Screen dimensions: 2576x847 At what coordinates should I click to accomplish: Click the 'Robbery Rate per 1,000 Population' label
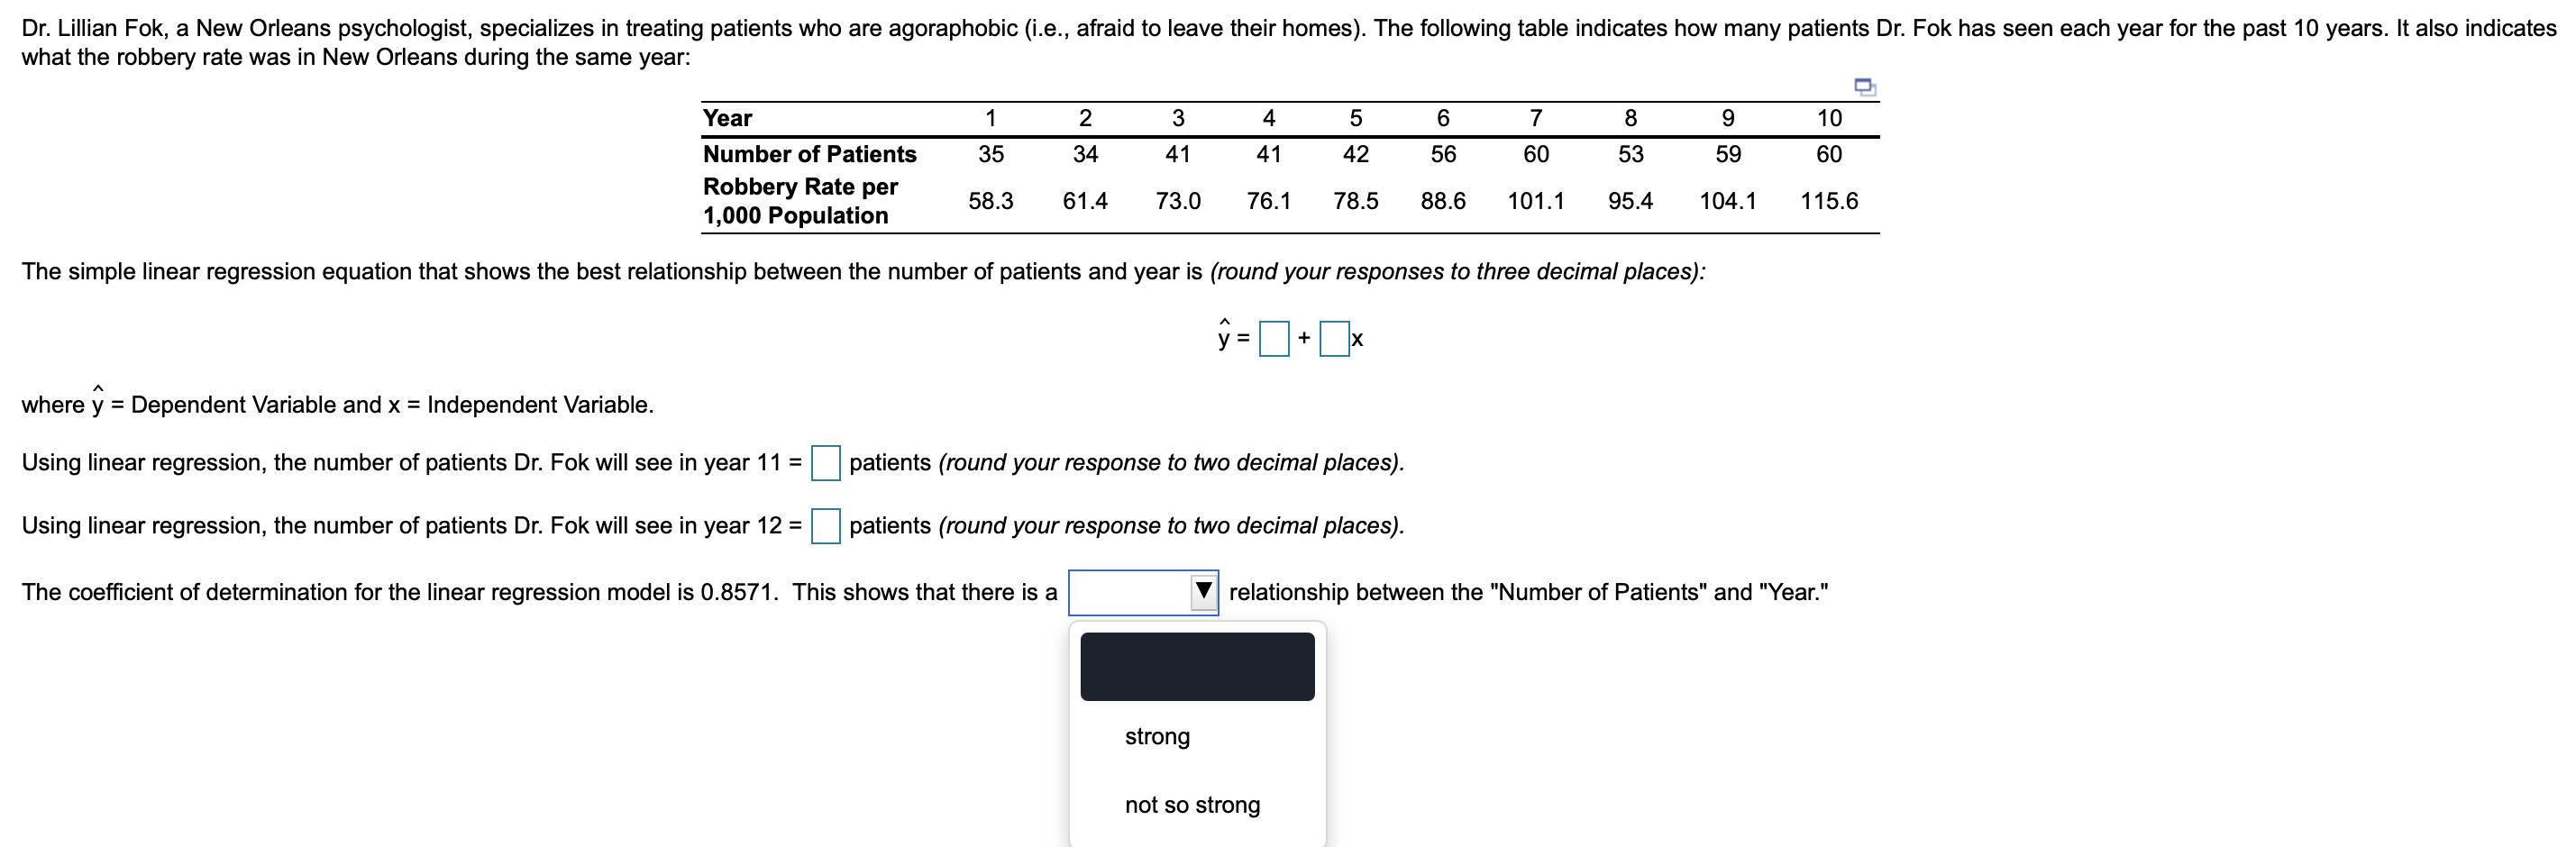800,201
